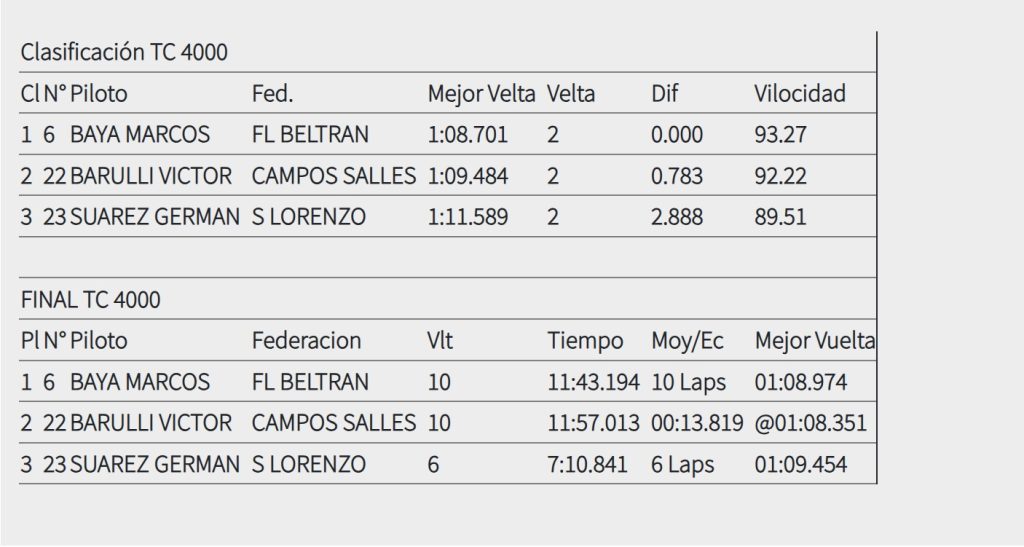The width and height of the screenshot is (1024, 547).
Task: Select the gap value 00:13.819
Action: pyautogui.click(x=697, y=424)
